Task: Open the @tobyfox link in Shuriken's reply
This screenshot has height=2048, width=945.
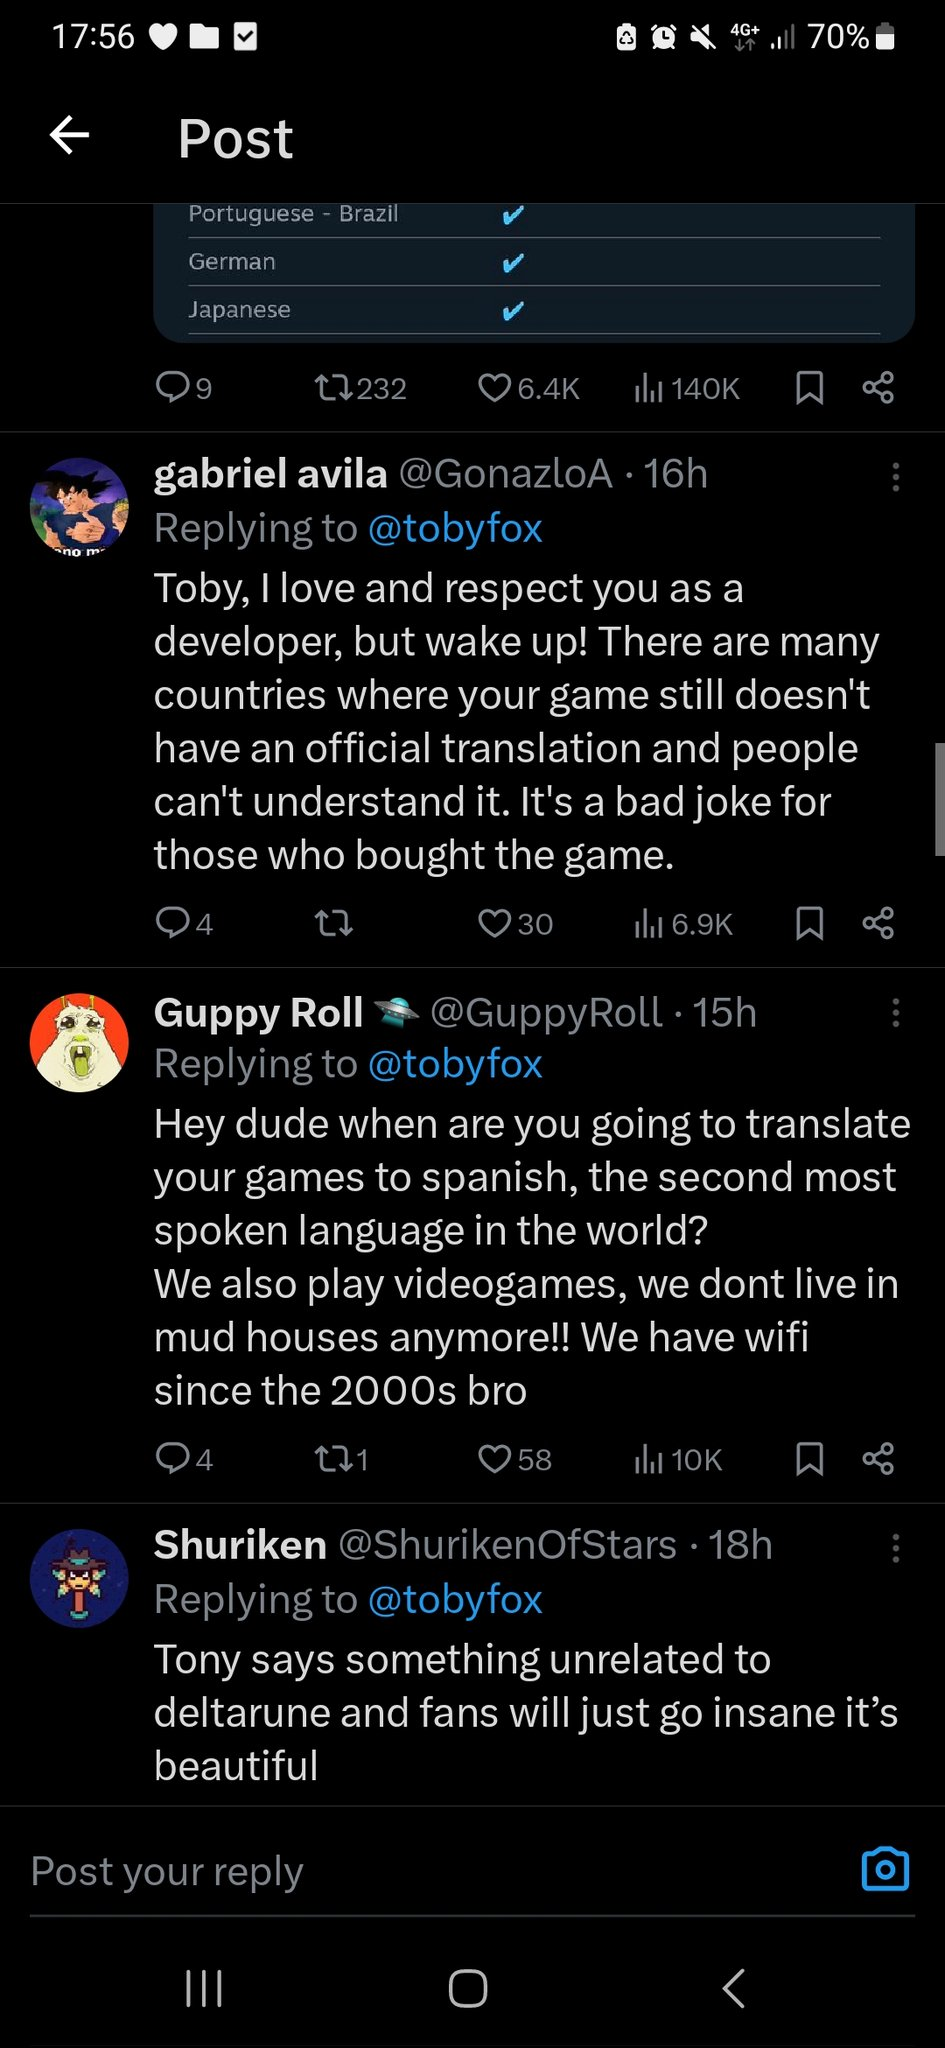Action: pyautogui.click(x=455, y=1599)
